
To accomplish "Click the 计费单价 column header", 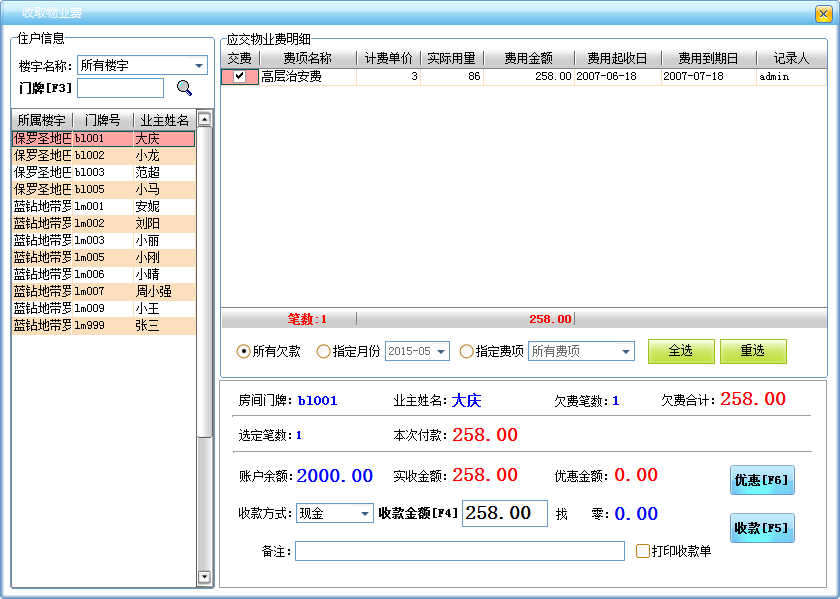I will click(388, 58).
